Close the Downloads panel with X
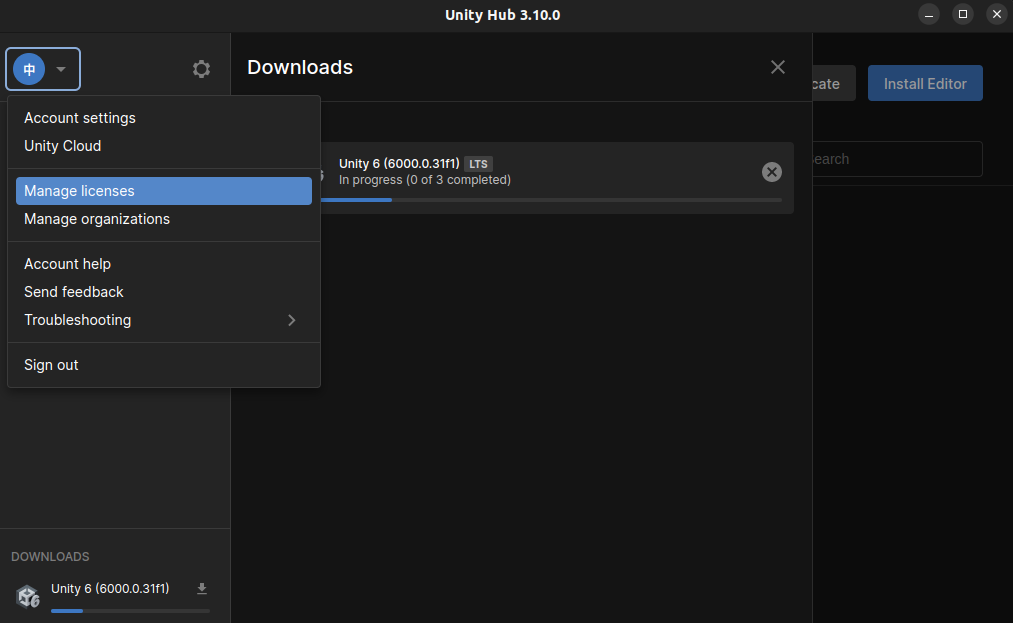The image size is (1013, 623). point(778,67)
